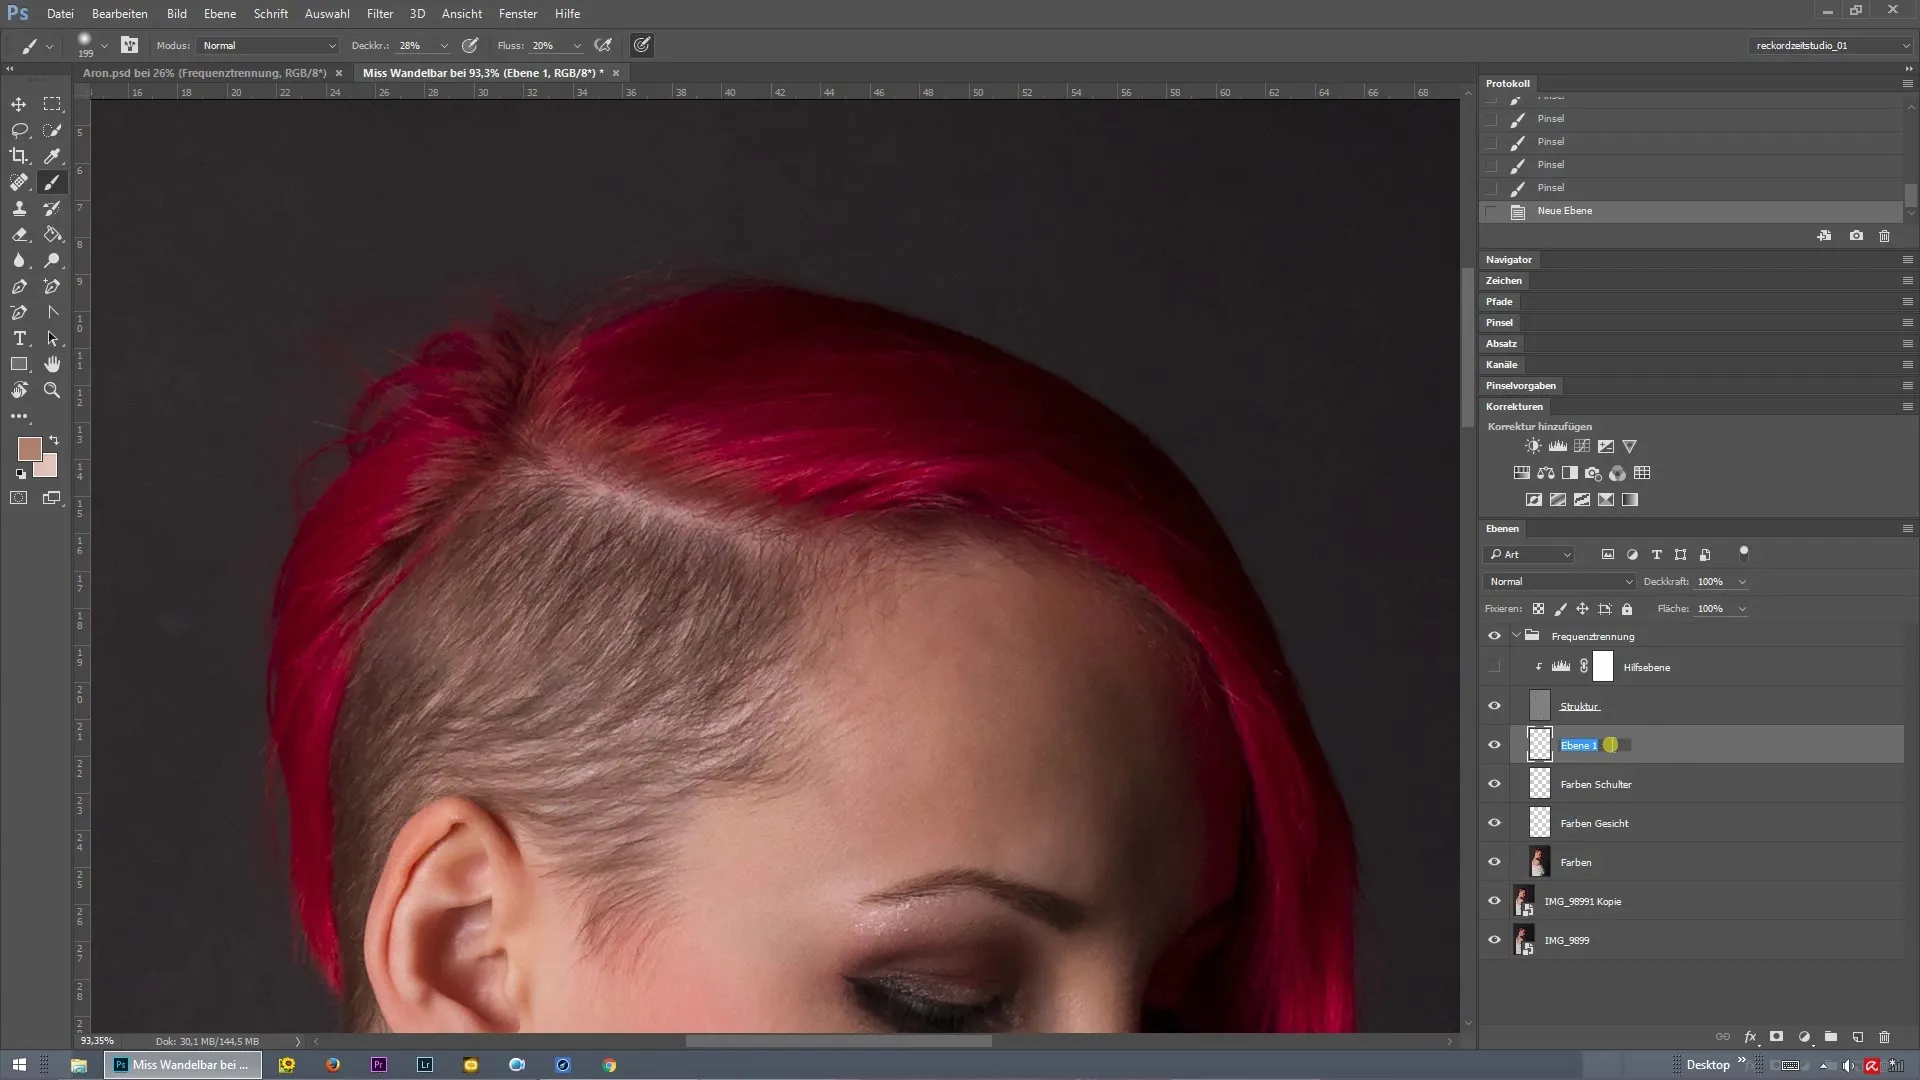Select the Zoom tool
1920x1080 pixels.
[x=52, y=390]
